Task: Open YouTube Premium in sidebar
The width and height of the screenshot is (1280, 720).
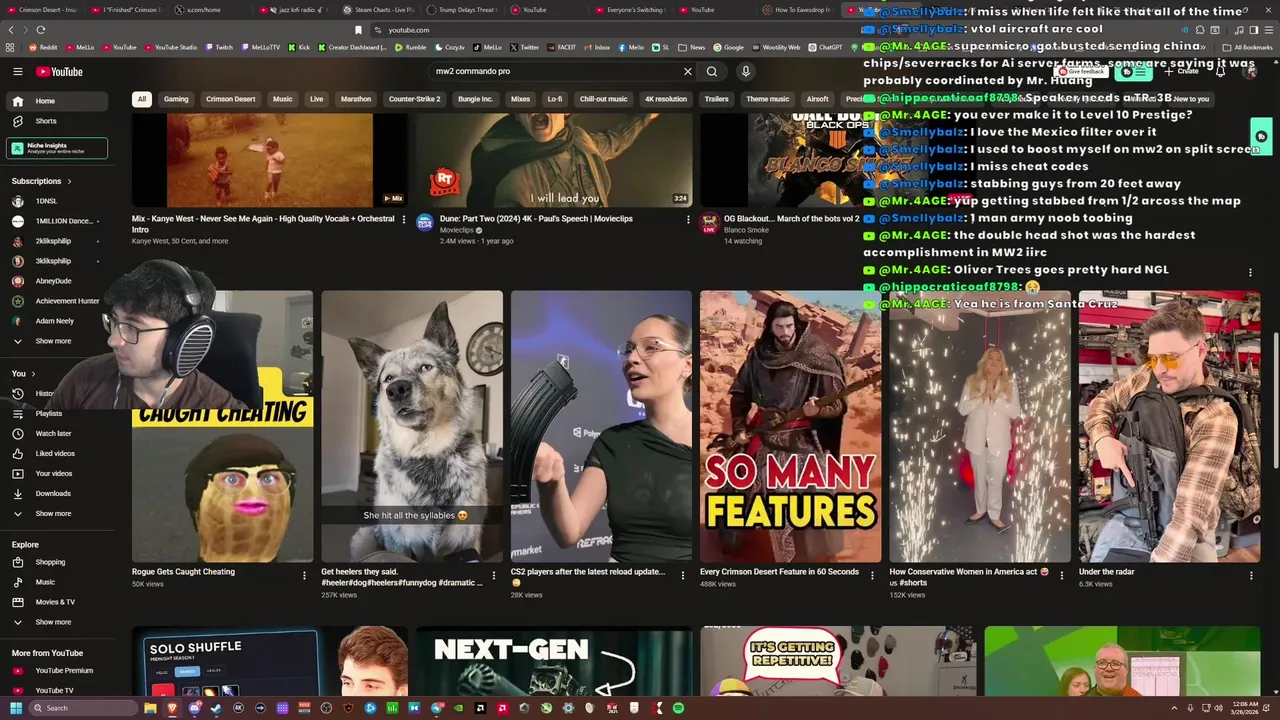Action: 56,671
